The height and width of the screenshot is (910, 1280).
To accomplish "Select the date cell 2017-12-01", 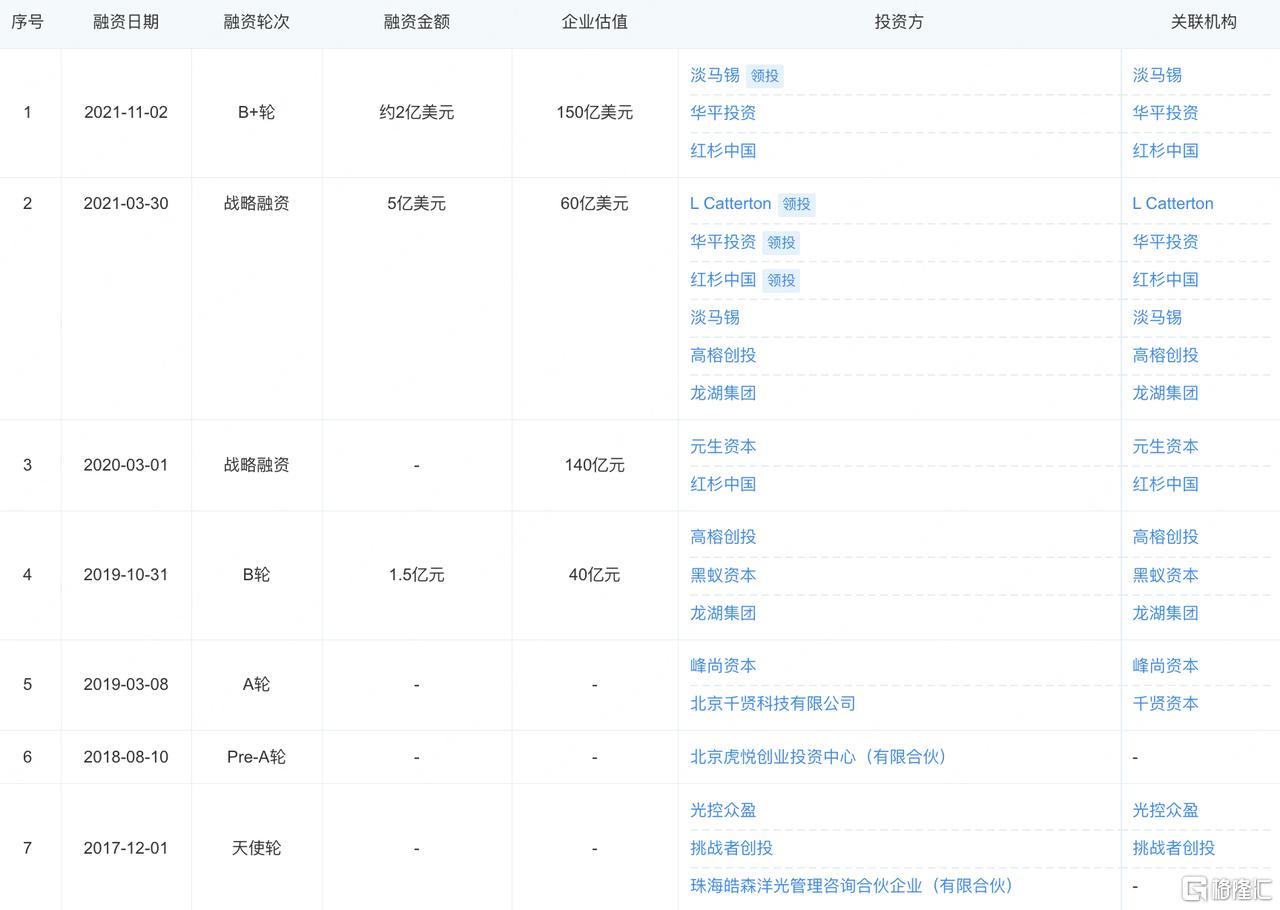I will coord(126,849).
